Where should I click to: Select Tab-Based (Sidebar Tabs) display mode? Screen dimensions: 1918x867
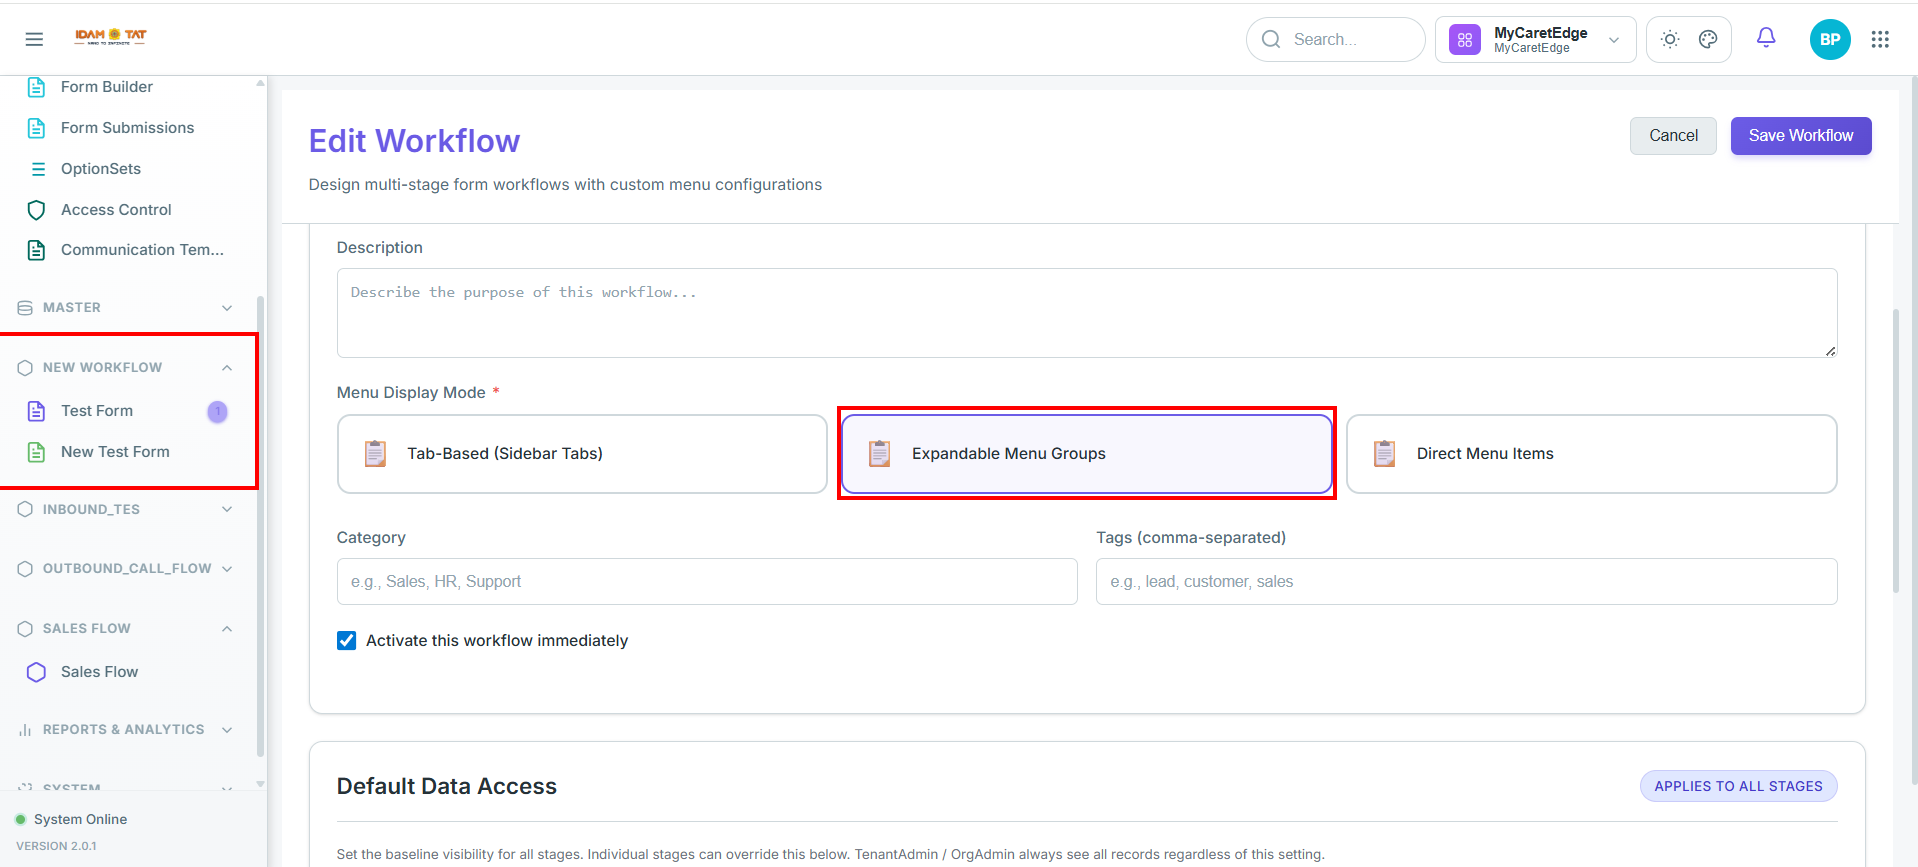tap(582, 454)
